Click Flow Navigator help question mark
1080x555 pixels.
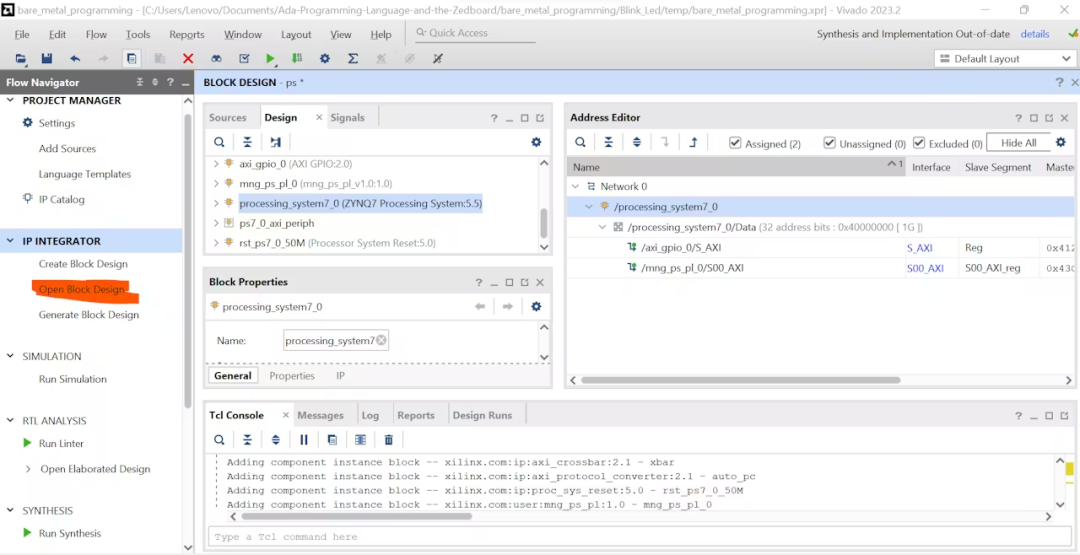pos(170,82)
